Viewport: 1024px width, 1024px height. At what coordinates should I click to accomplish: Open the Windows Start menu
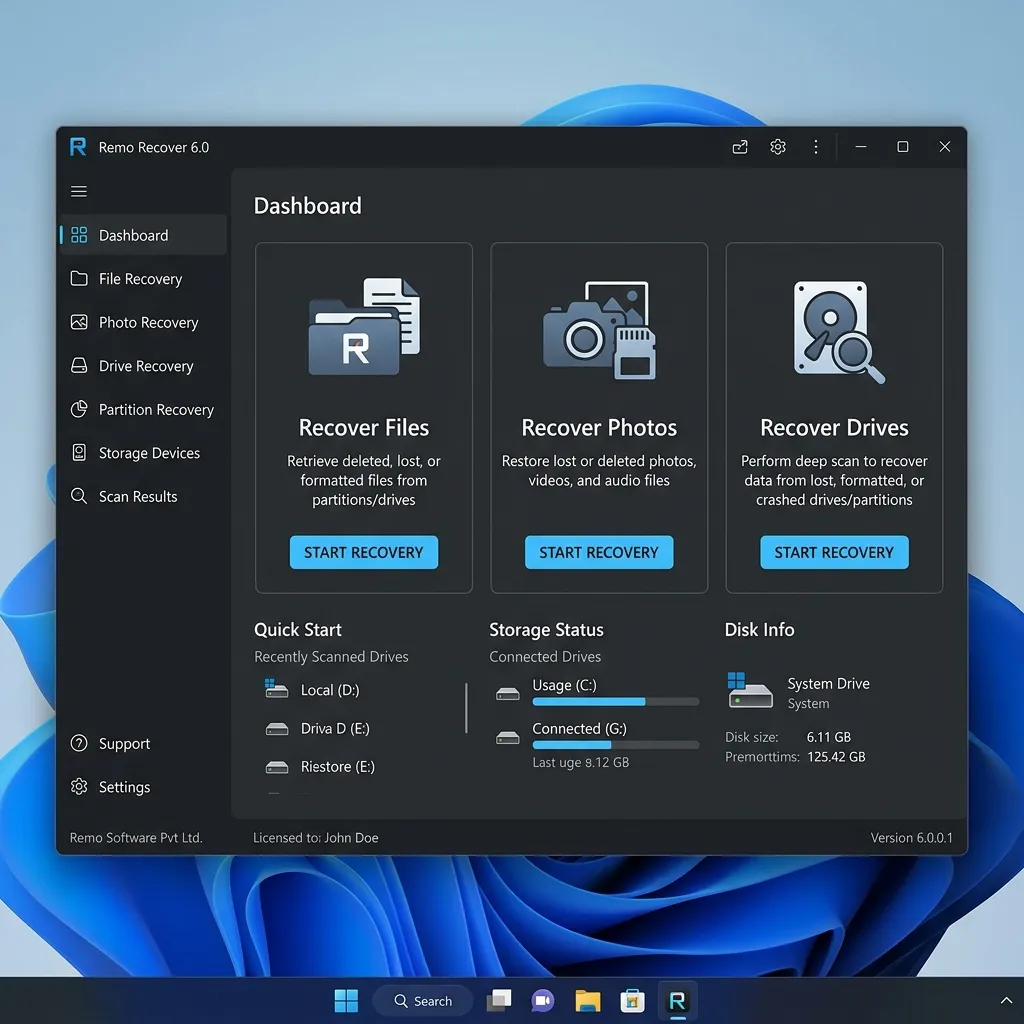(346, 1000)
